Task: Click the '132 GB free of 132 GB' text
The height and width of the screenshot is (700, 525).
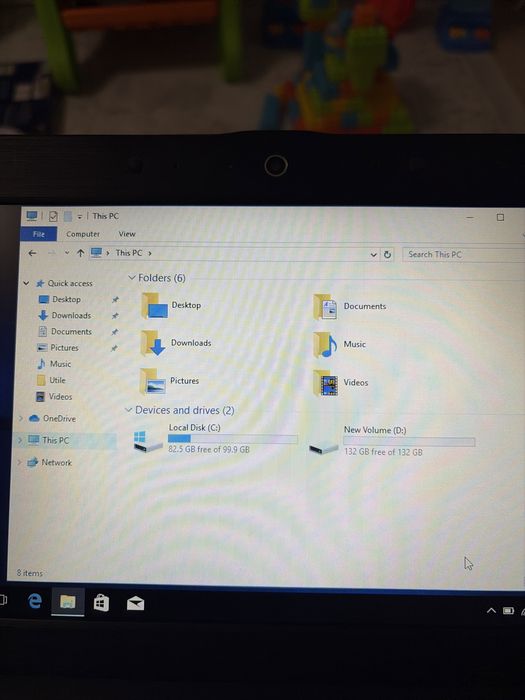Action: click(383, 452)
